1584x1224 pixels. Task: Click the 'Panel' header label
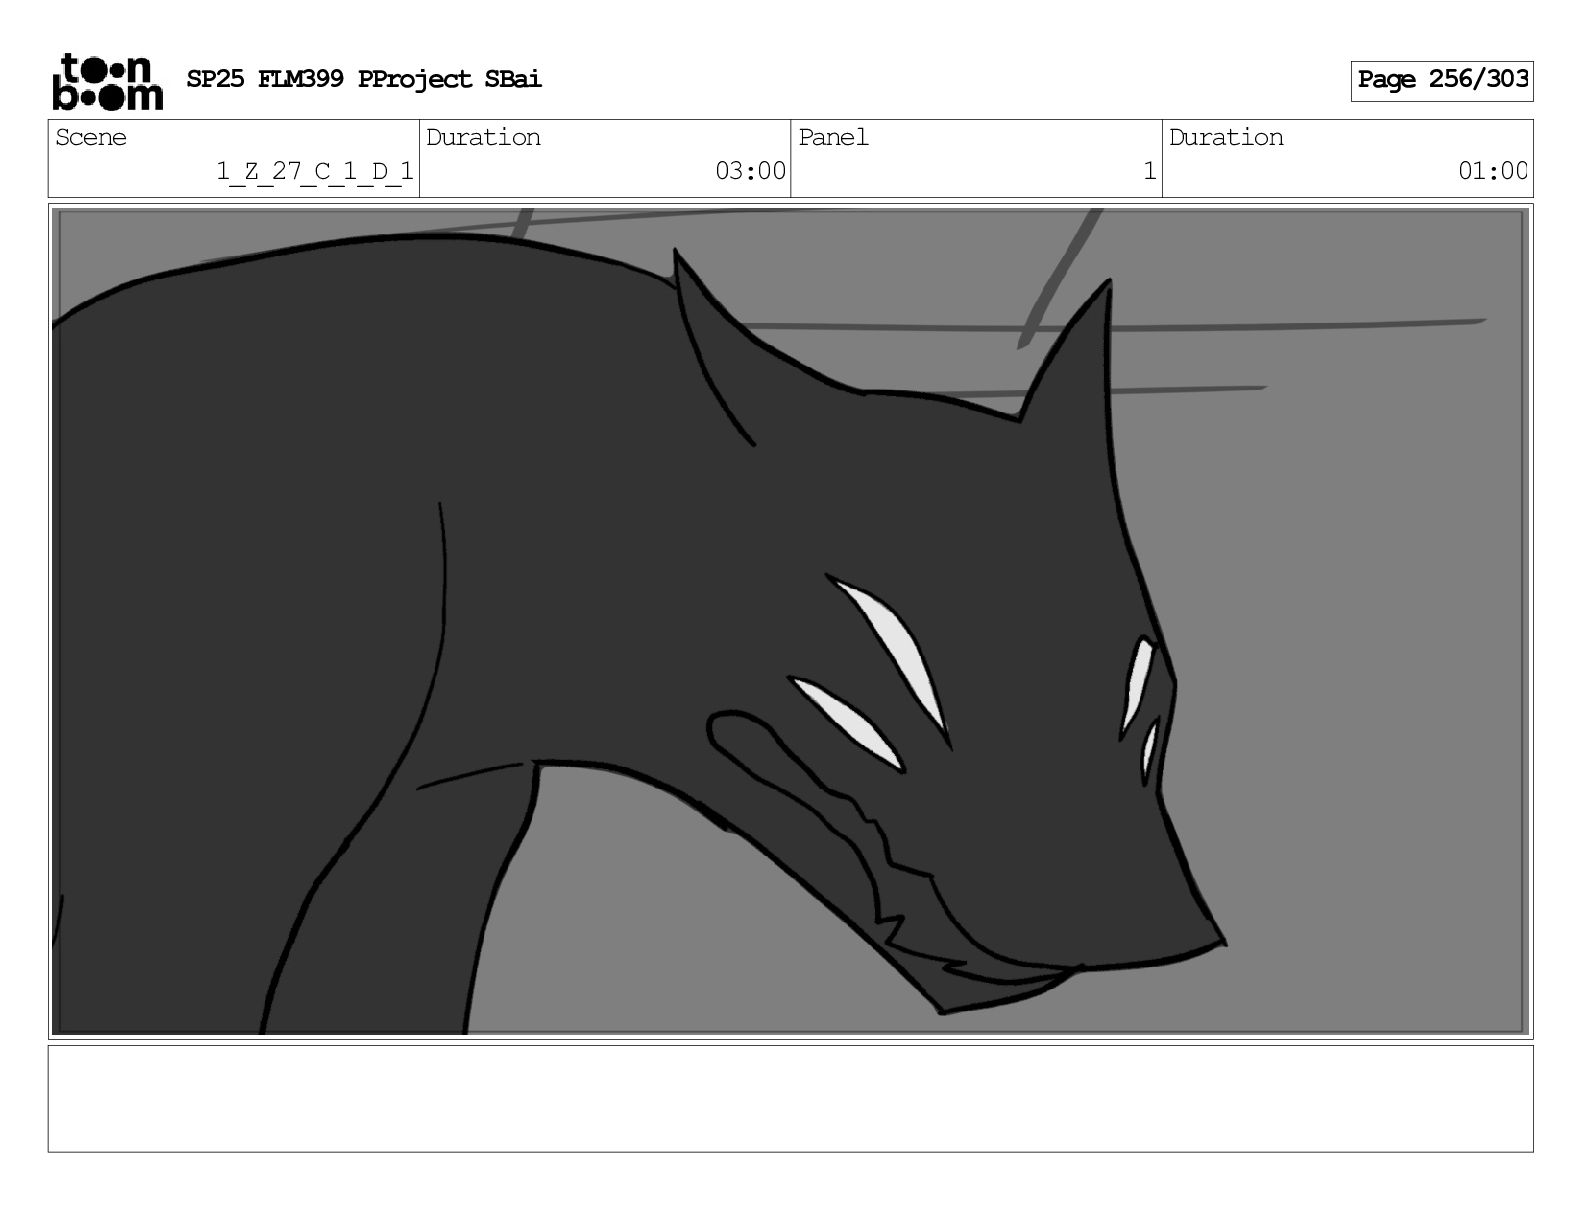pos(833,137)
